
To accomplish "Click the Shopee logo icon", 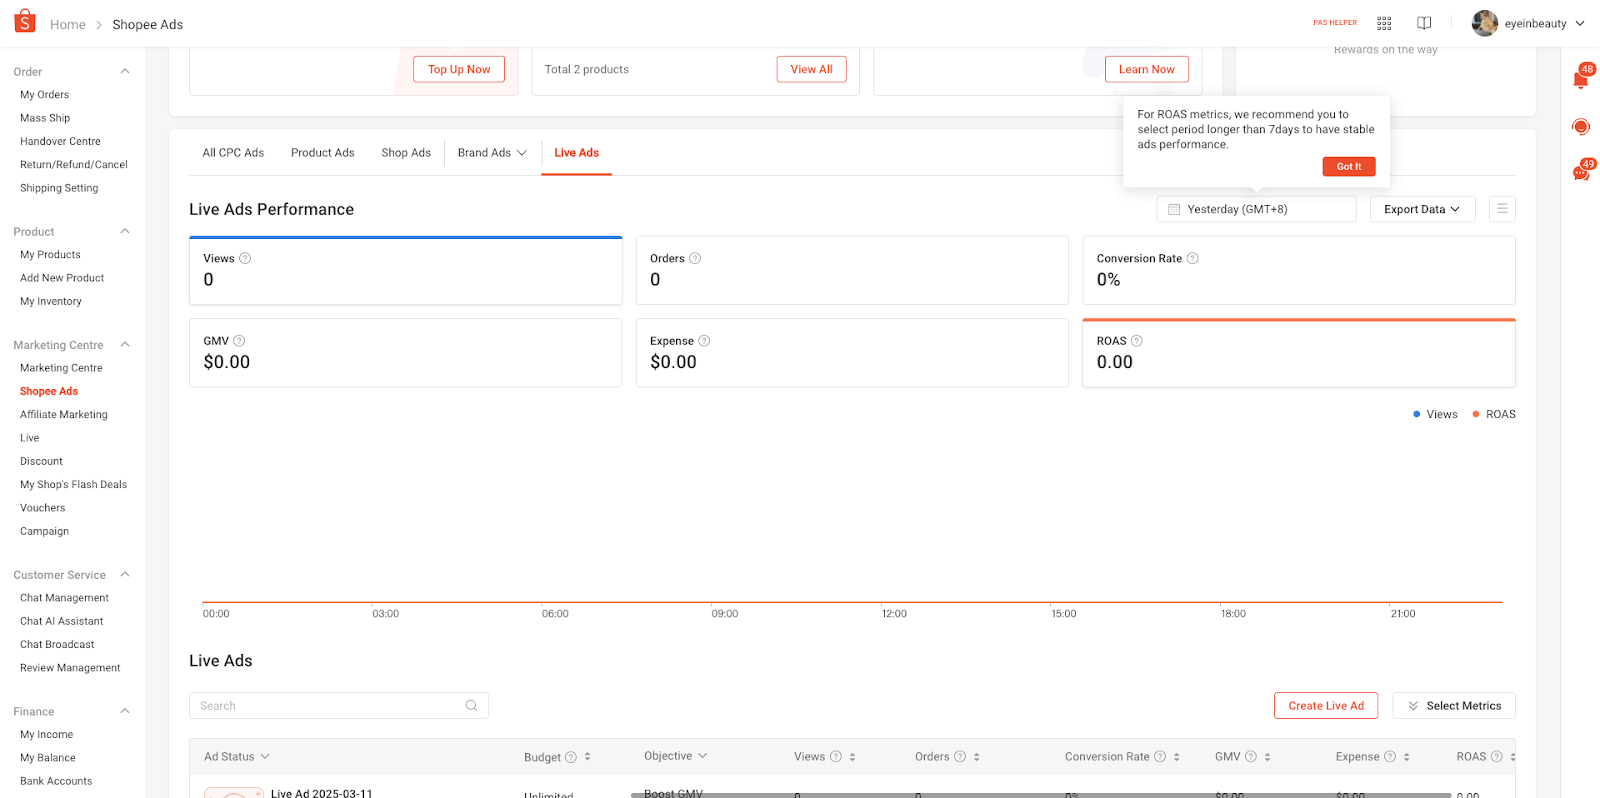I will click(x=25, y=21).
